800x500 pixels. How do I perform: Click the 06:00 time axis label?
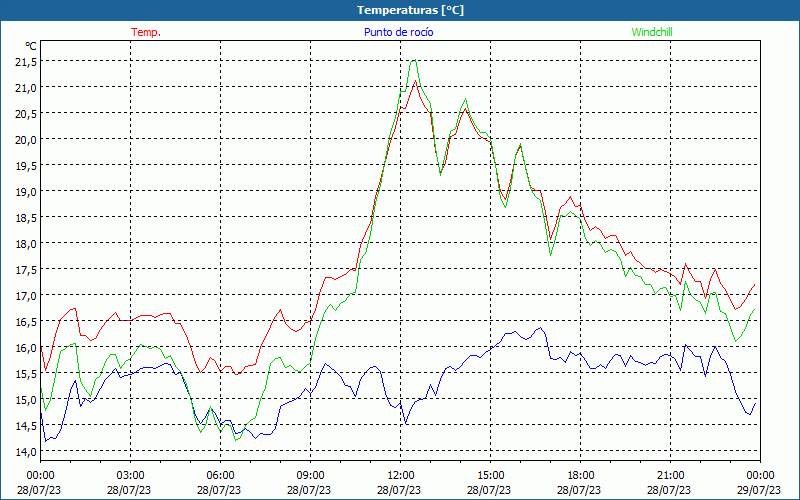220,476
